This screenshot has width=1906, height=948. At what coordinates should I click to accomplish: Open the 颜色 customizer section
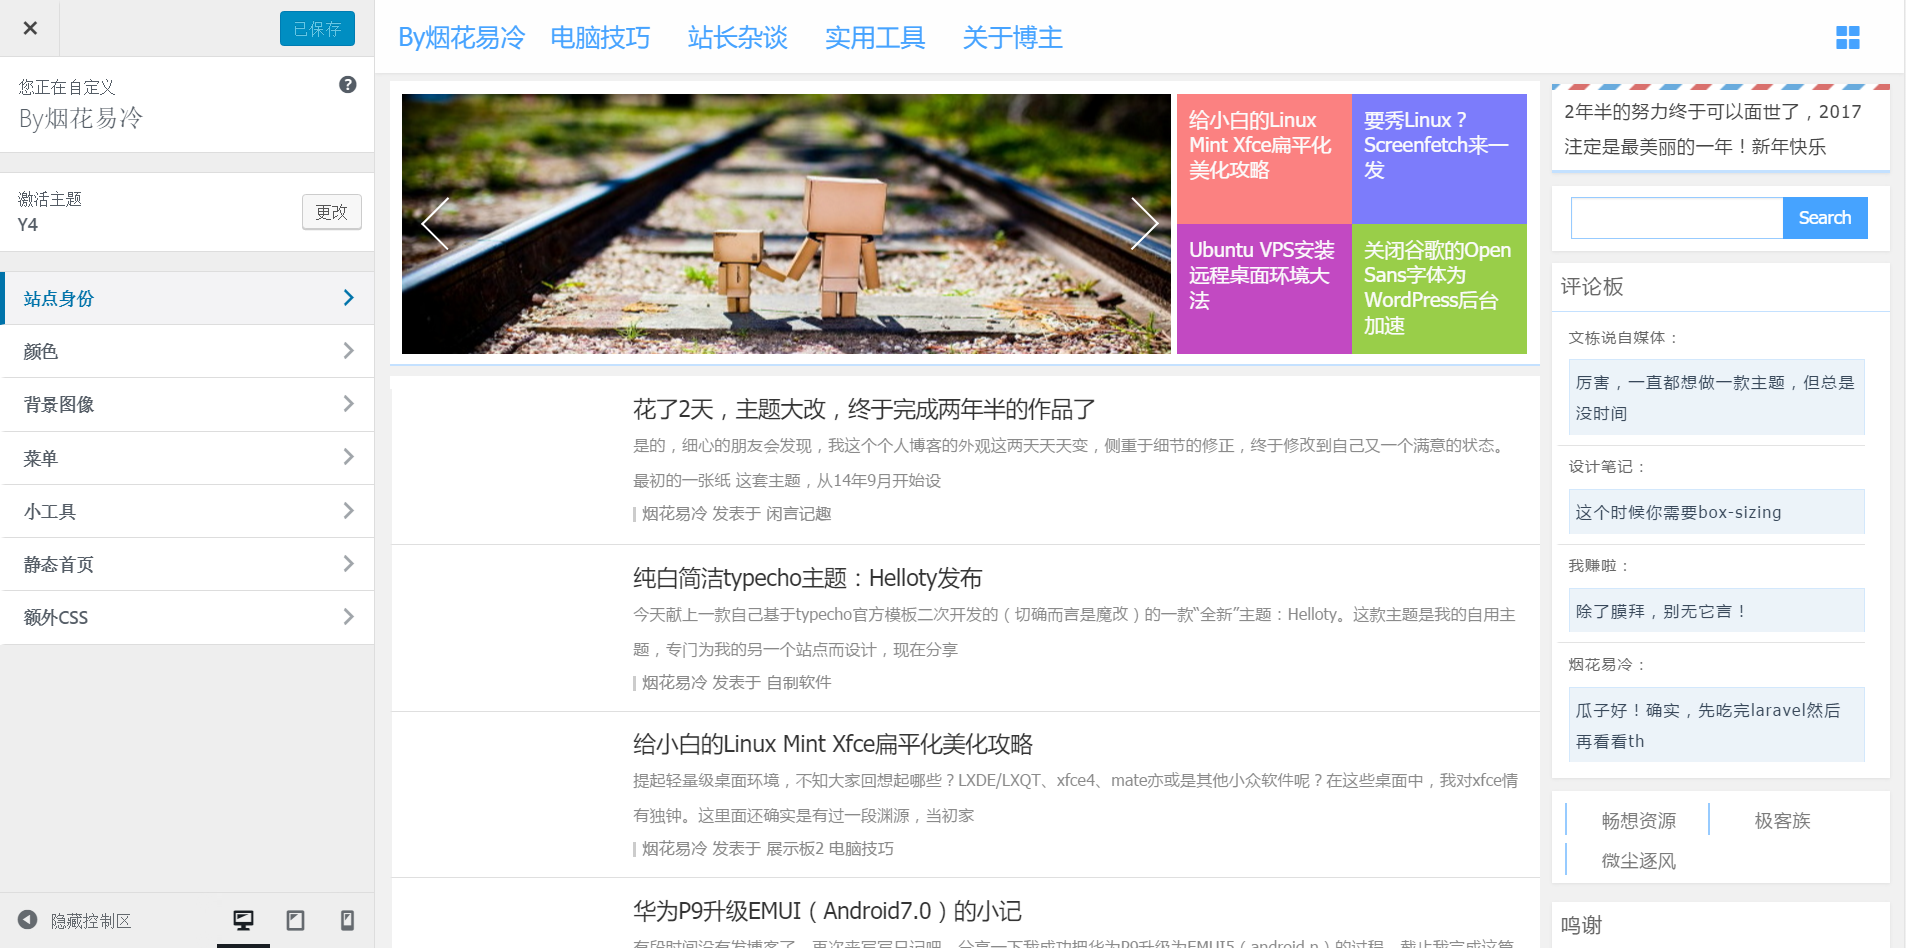click(187, 351)
